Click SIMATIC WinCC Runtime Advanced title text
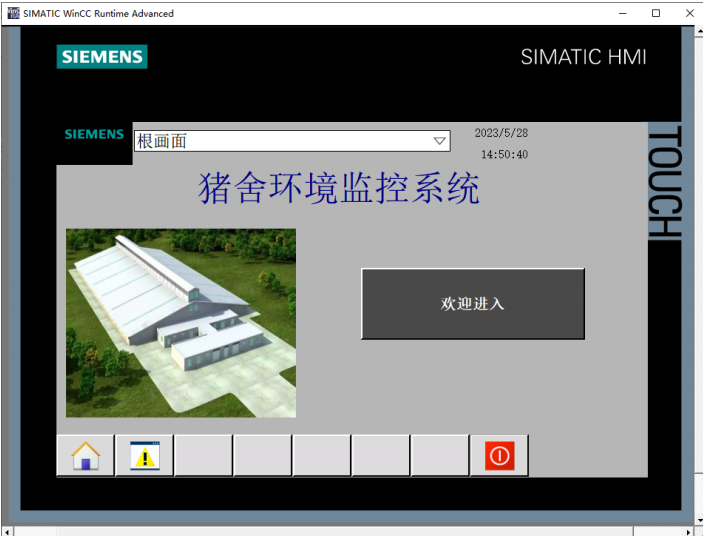The height and width of the screenshot is (538, 703). click(98, 13)
